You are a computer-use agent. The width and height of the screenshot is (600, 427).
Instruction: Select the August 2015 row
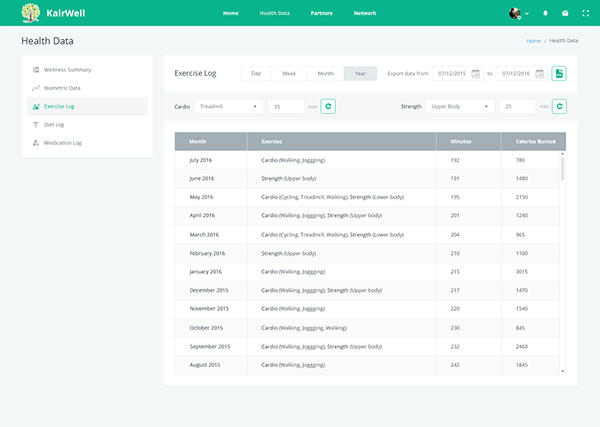click(367, 365)
